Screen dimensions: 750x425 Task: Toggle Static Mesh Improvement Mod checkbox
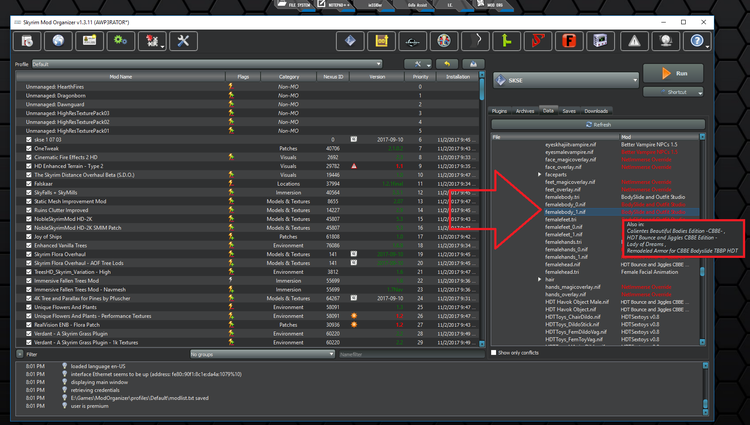pos(29,201)
